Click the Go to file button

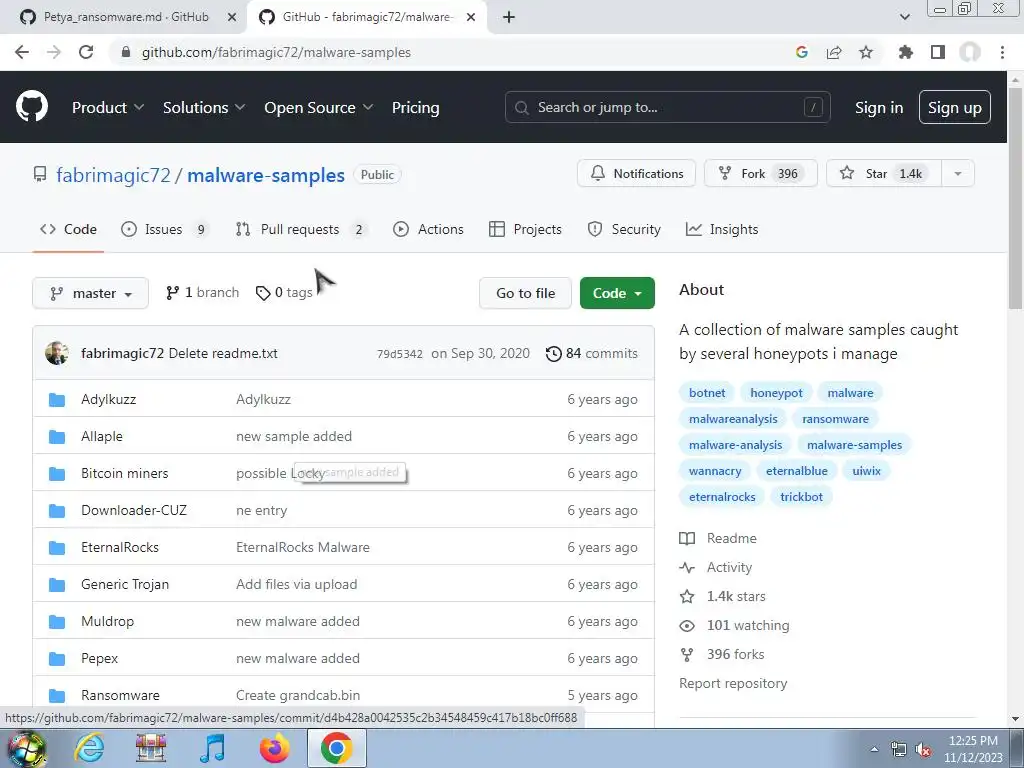pos(525,293)
